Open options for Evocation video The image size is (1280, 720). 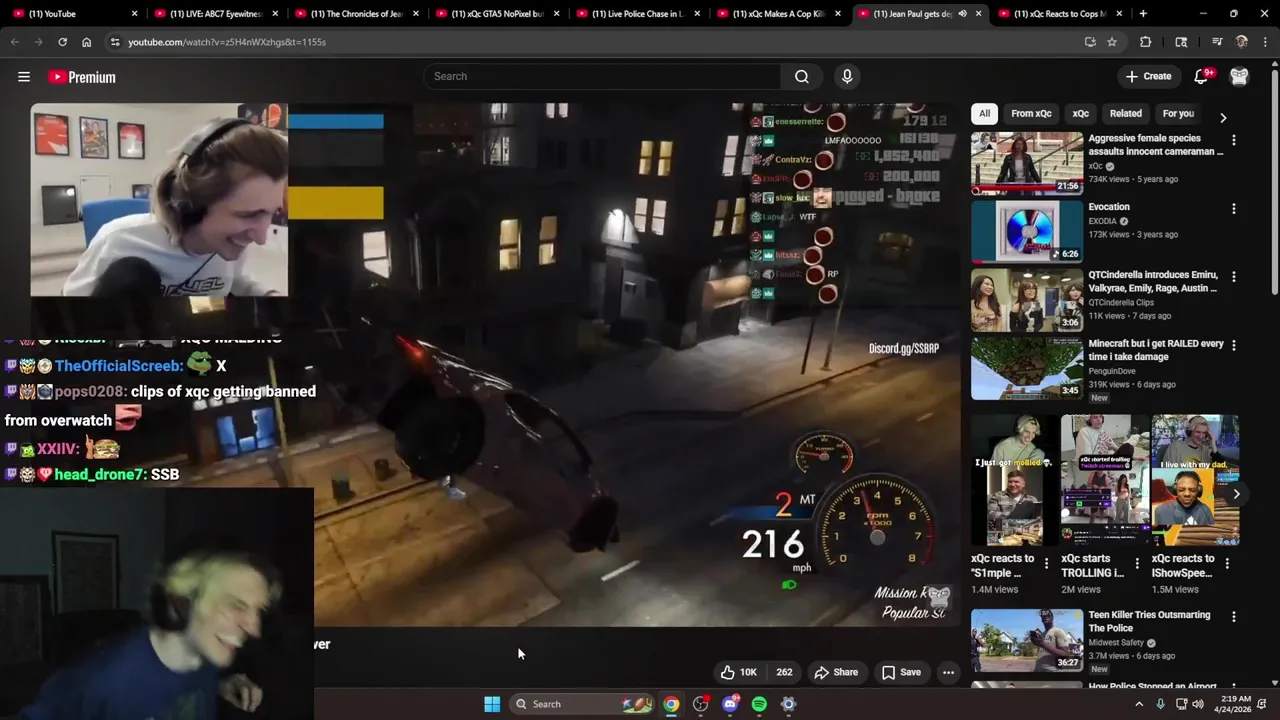[1233, 209]
